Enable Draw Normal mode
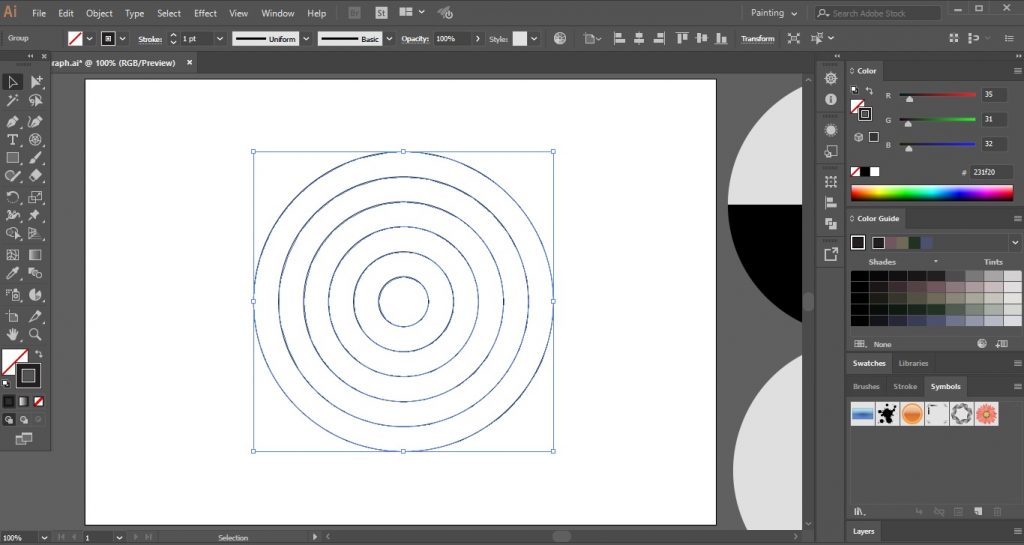The height and width of the screenshot is (545, 1024). tap(8, 420)
